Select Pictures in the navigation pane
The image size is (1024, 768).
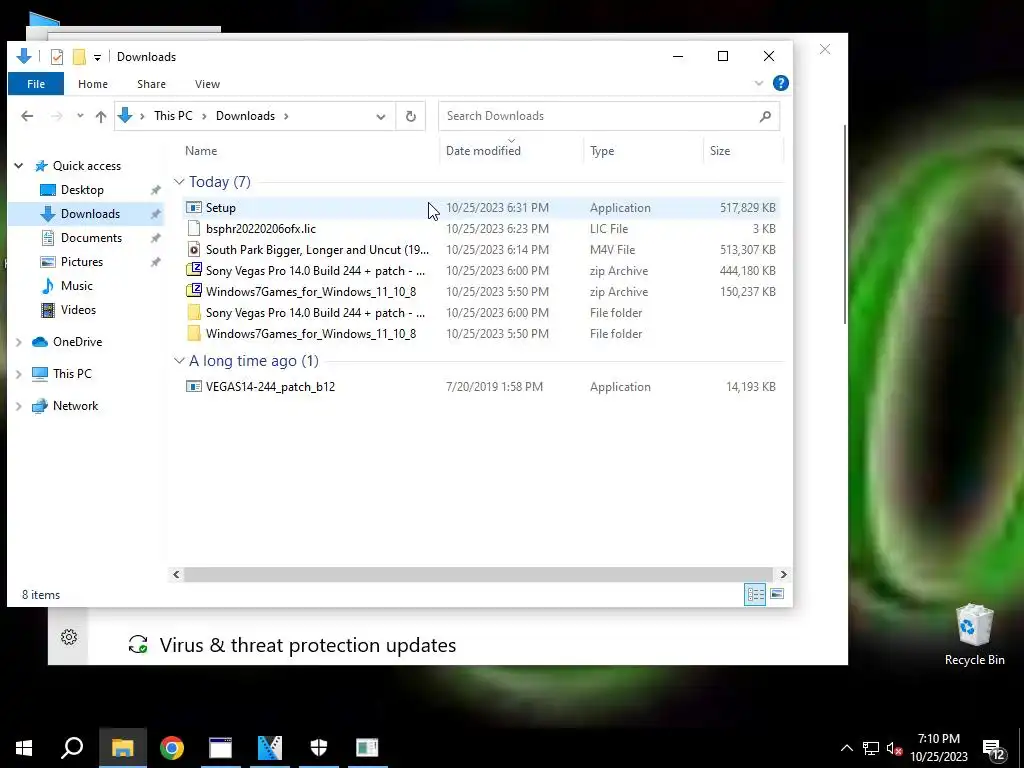click(x=82, y=262)
